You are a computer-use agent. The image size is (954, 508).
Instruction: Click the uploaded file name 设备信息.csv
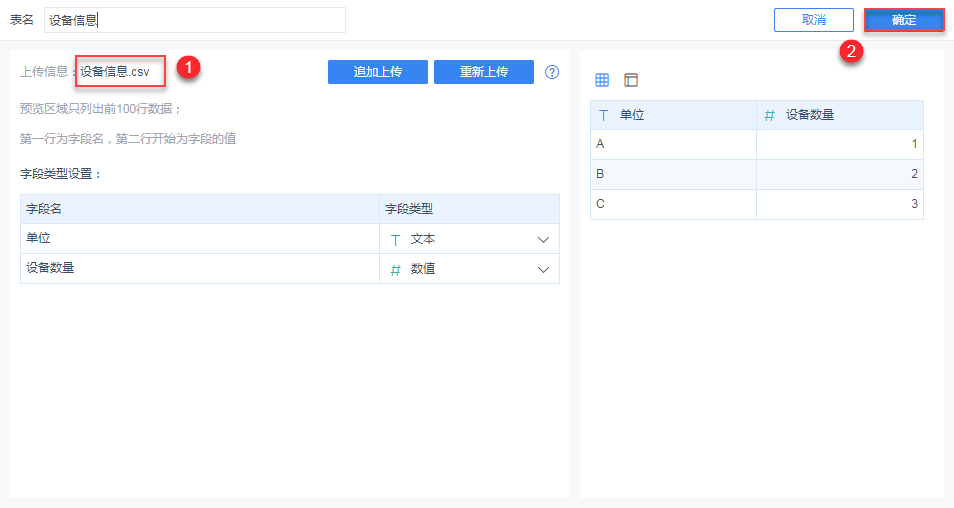point(115,72)
